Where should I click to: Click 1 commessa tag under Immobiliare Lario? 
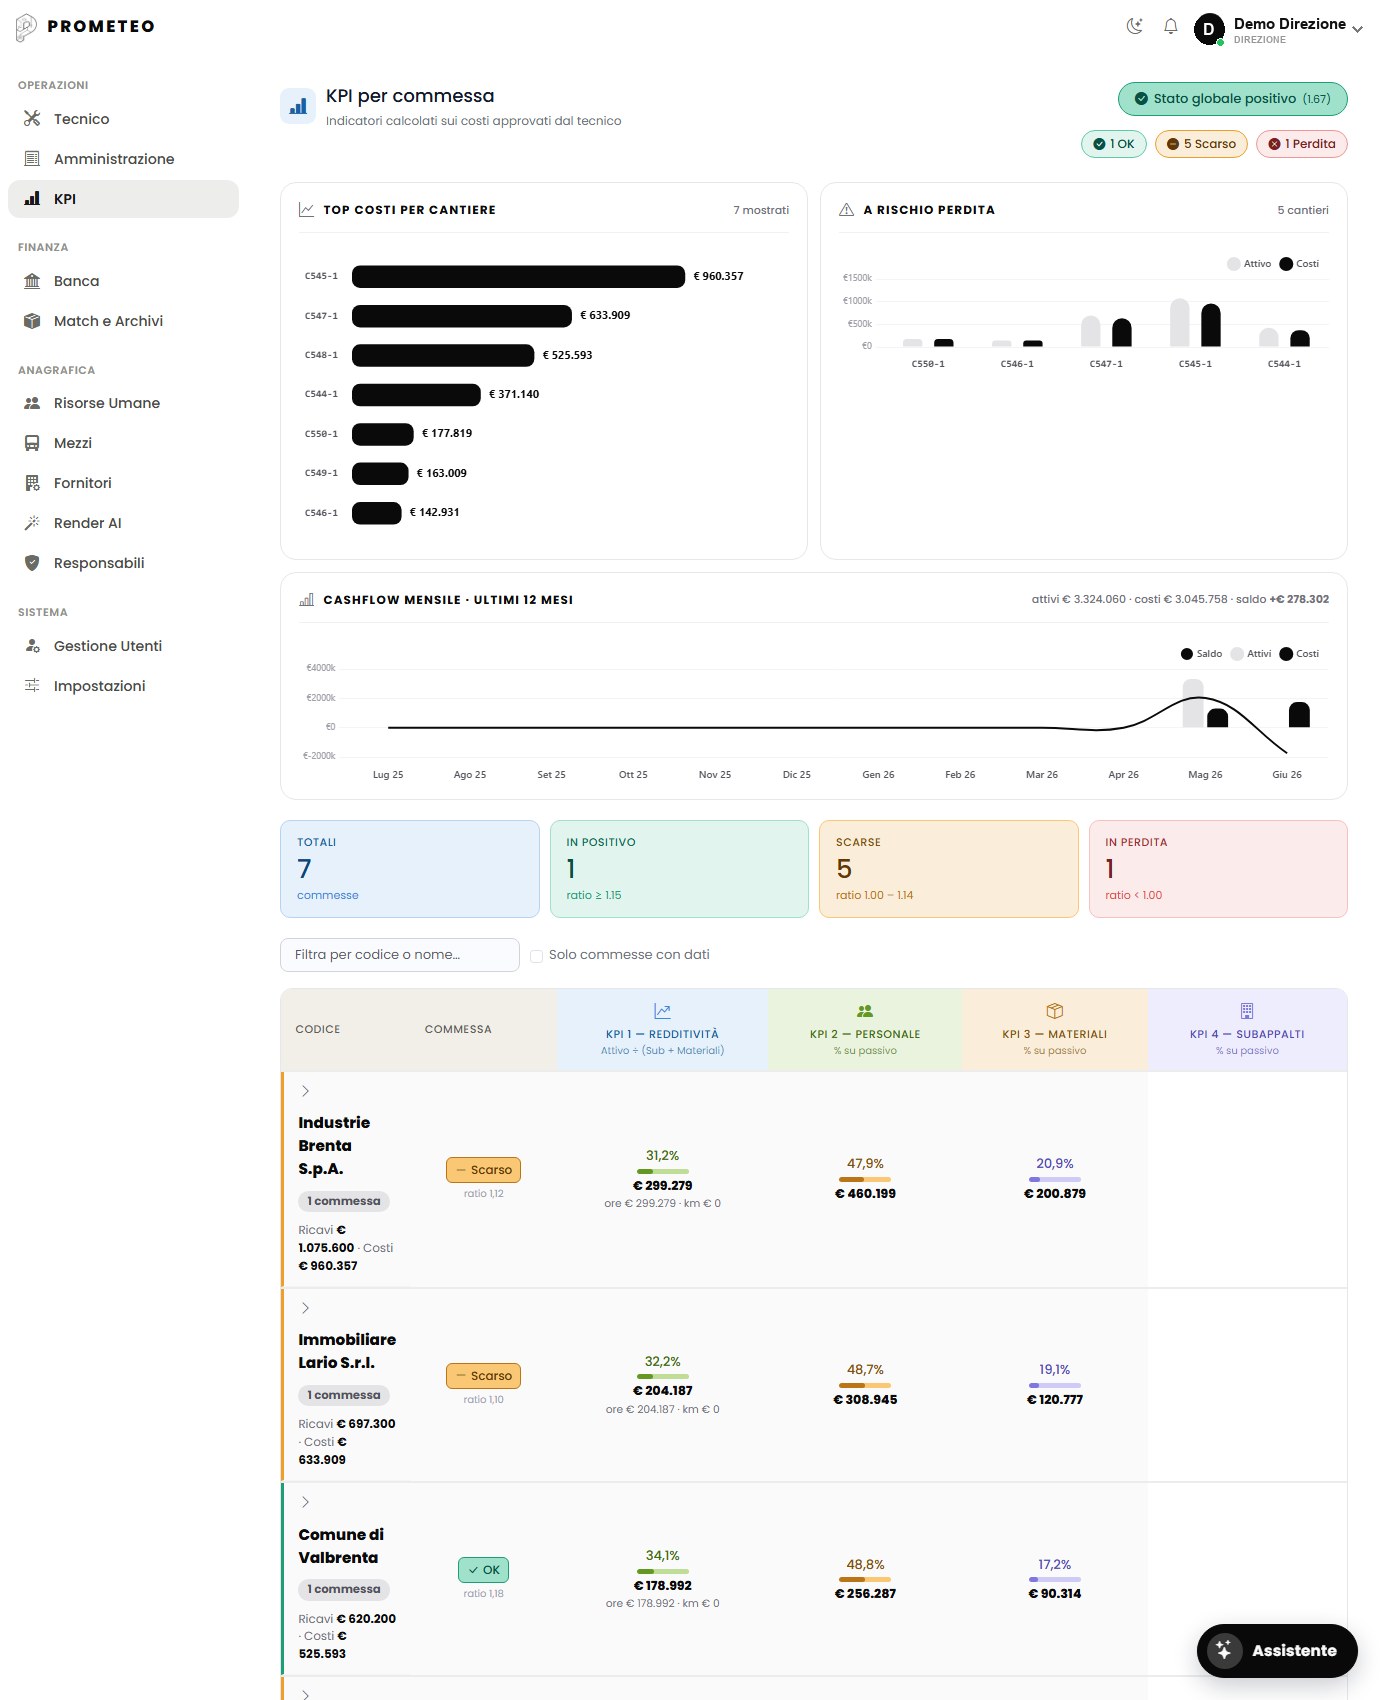click(344, 1395)
